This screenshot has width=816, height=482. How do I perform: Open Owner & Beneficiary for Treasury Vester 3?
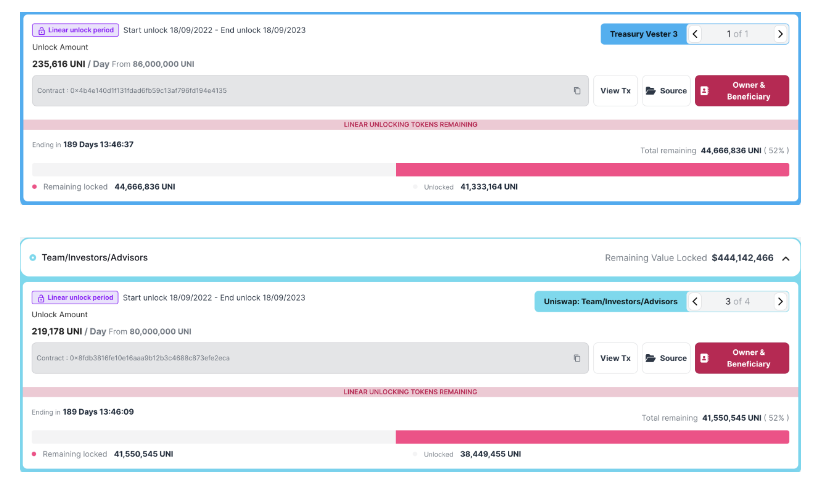742,91
